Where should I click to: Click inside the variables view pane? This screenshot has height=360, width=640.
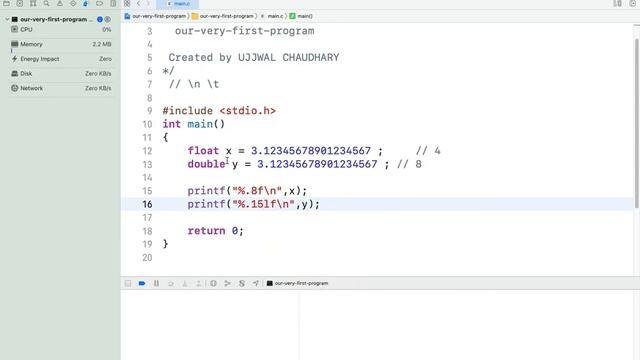210,325
